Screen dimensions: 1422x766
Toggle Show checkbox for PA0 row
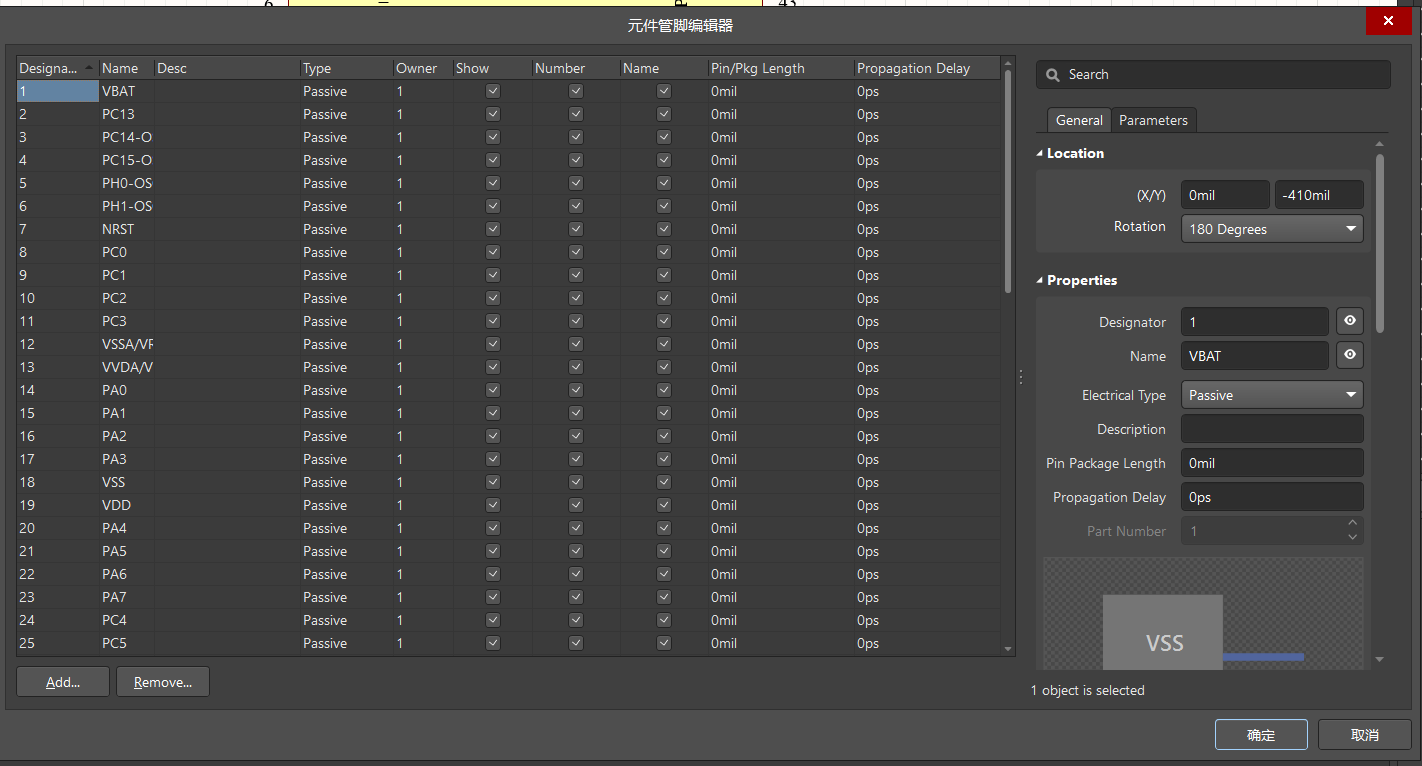coord(493,390)
